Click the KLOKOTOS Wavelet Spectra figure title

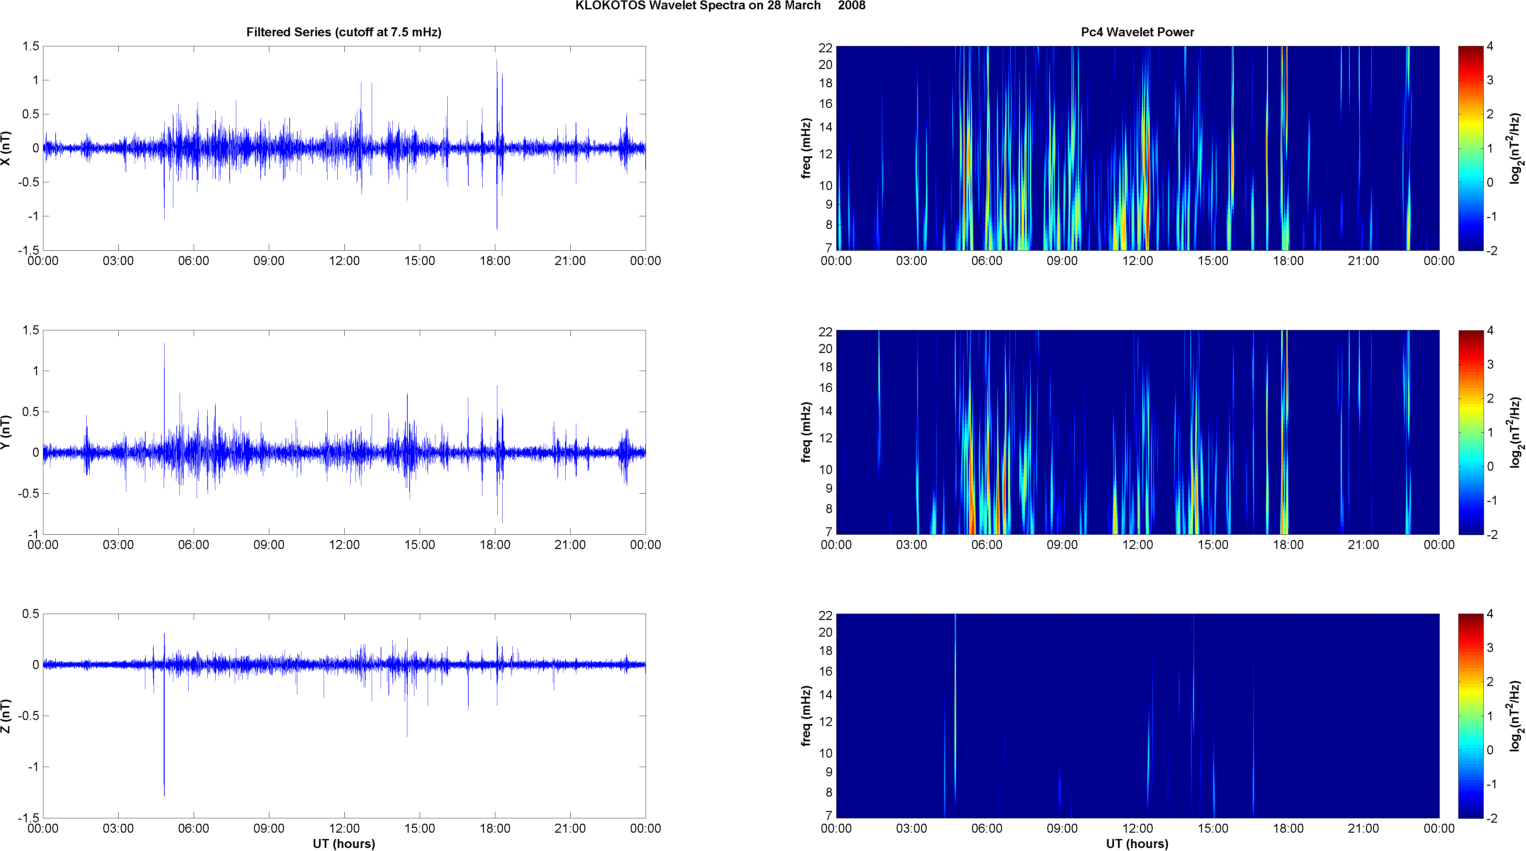tap(720, 6)
